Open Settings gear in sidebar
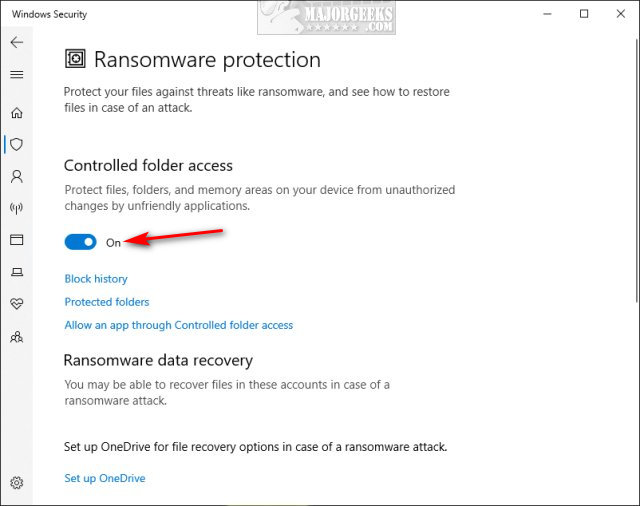The width and height of the screenshot is (640, 506). tap(16, 483)
